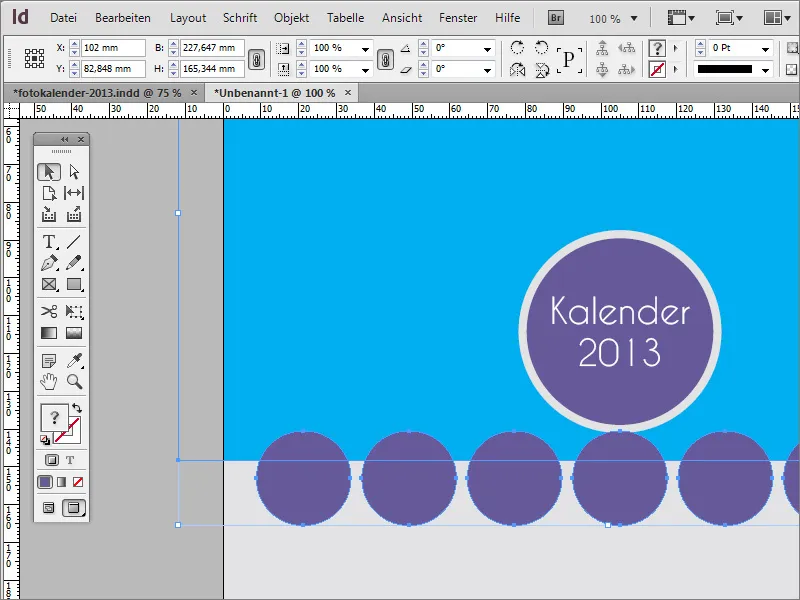Pick the Hand tool
Image resolution: width=800 pixels, height=600 pixels.
[x=49, y=382]
